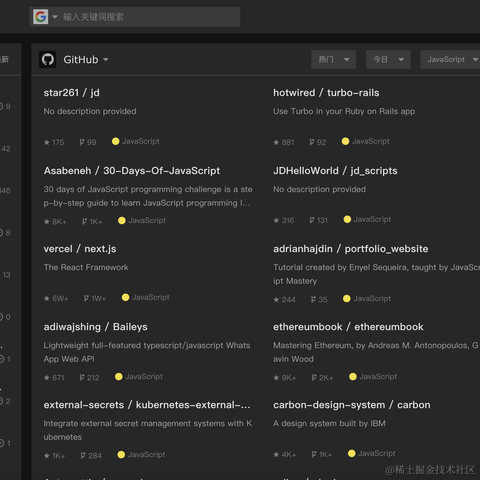
Task: Click the fork icon of carbon-design-system / carbon
Action: pyautogui.click(x=314, y=454)
